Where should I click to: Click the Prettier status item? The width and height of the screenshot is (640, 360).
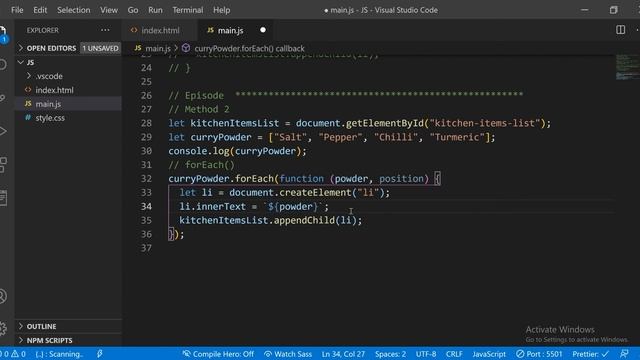tap(590, 354)
